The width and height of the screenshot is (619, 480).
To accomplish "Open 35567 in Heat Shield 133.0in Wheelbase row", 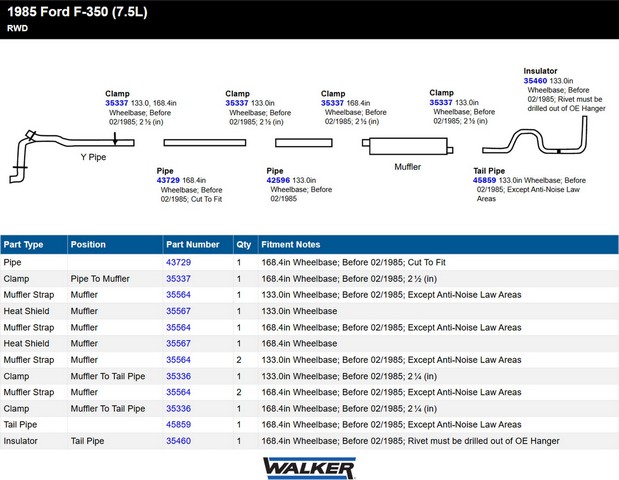I will [x=178, y=311].
